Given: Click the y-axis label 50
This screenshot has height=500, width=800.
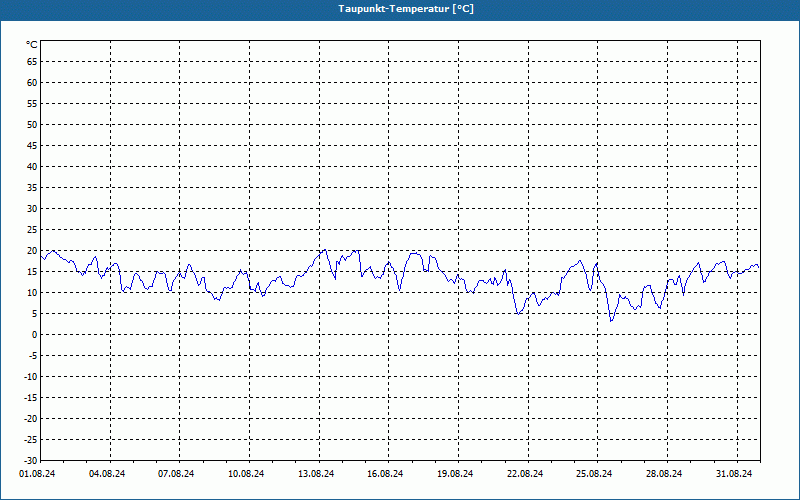Looking at the screenshot, I should click(32, 124).
